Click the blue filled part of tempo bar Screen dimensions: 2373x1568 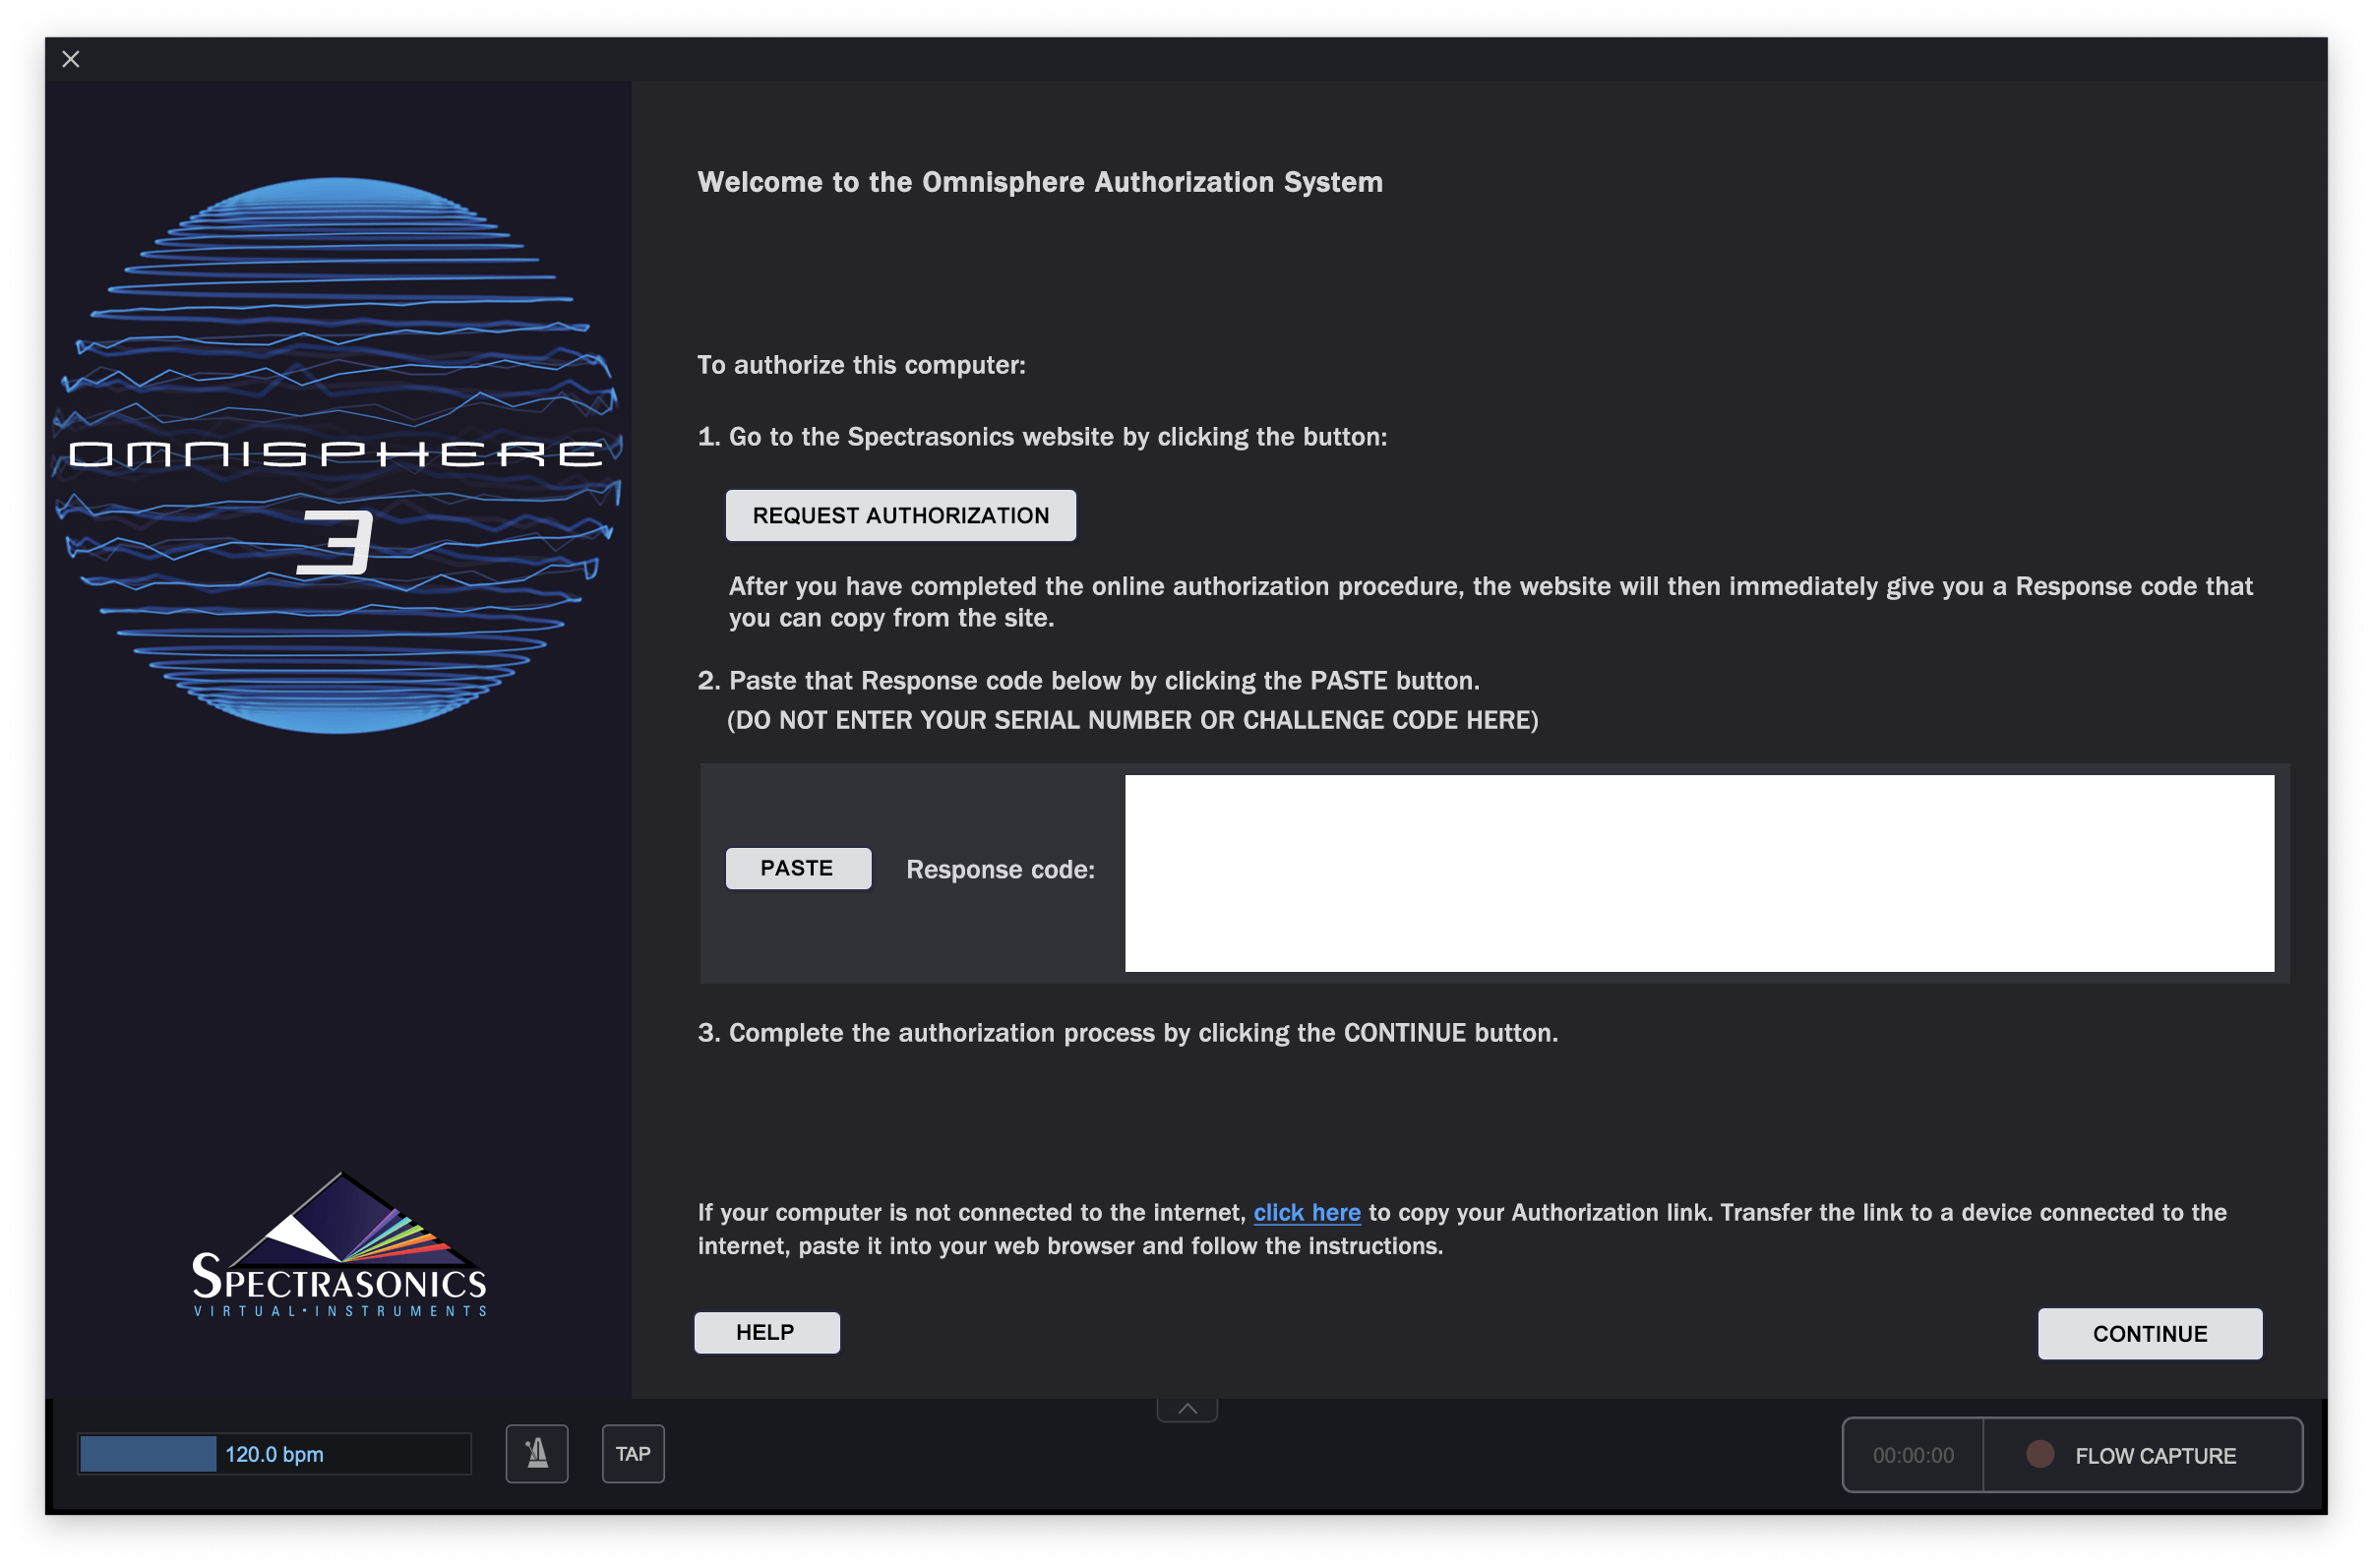148,1454
